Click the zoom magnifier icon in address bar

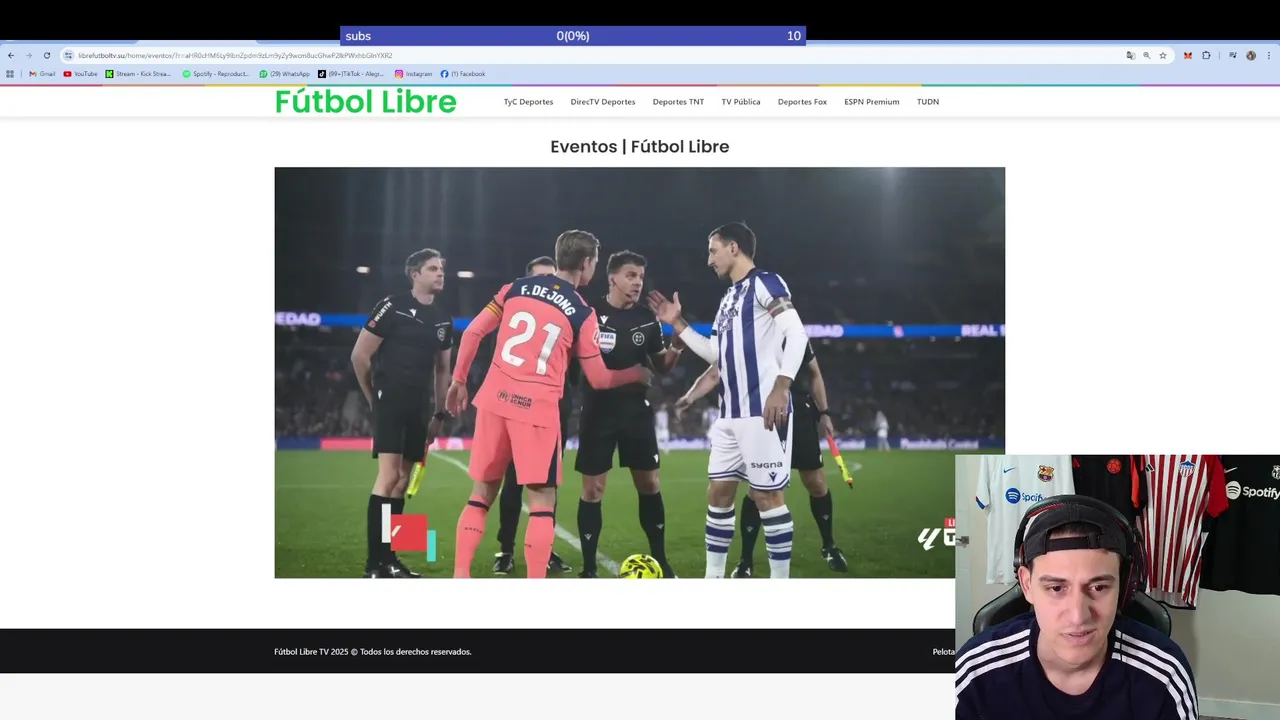pyautogui.click(x=1147, y=55)
